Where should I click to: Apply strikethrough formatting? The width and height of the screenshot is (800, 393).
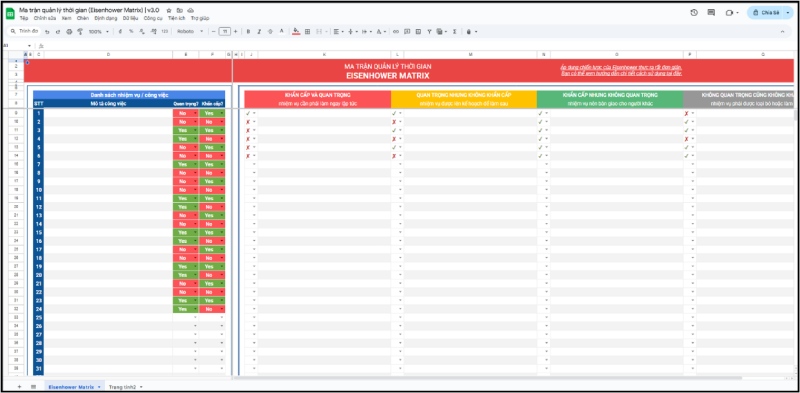(270, 32)
